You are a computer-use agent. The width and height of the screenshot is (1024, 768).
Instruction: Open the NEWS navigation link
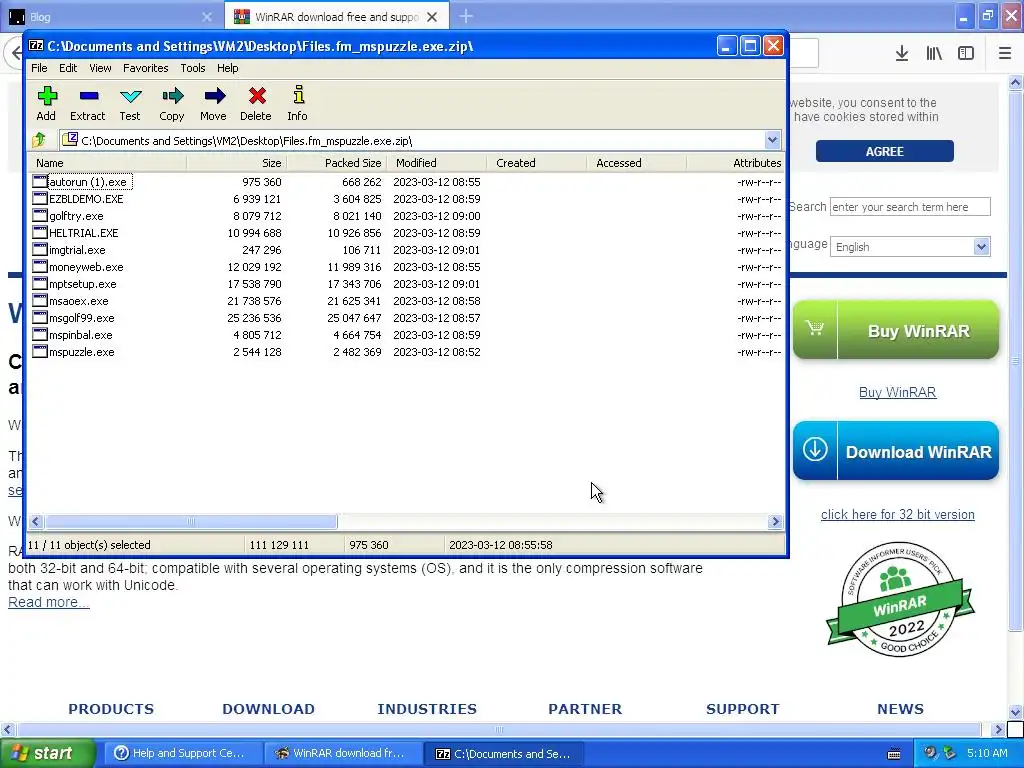coord(900,709)
